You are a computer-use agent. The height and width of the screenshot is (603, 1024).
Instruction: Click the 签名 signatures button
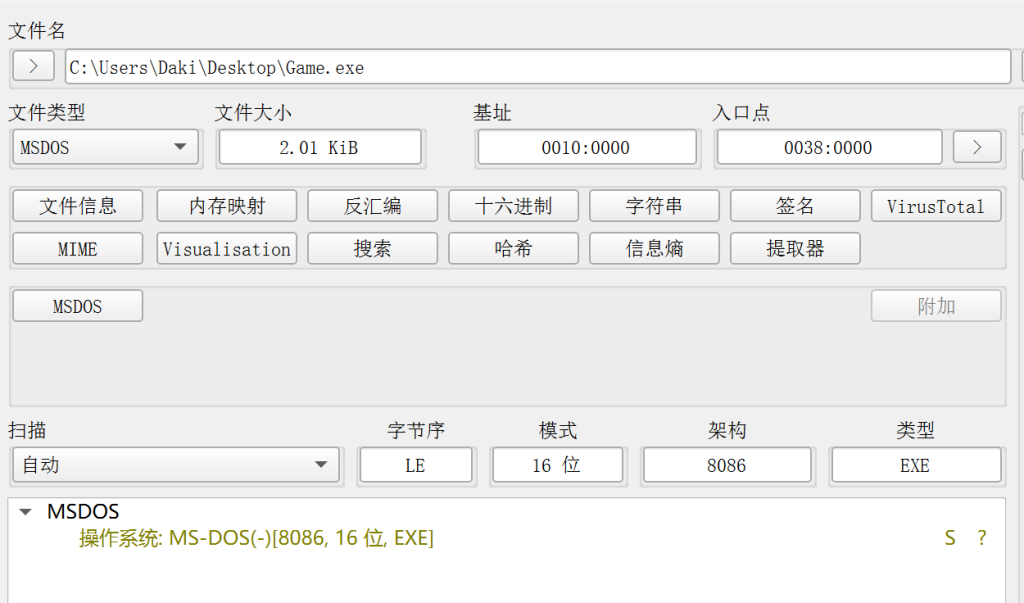pos(795,206)
